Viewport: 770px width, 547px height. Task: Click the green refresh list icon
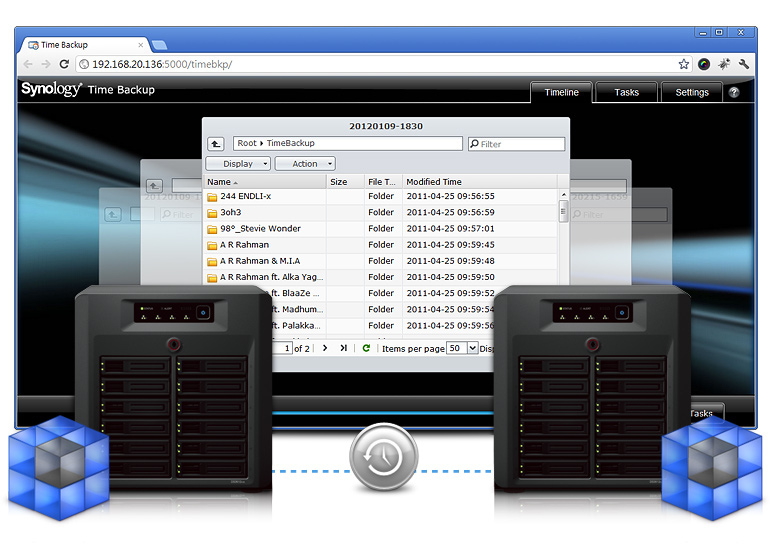click(x=366, y=348)
